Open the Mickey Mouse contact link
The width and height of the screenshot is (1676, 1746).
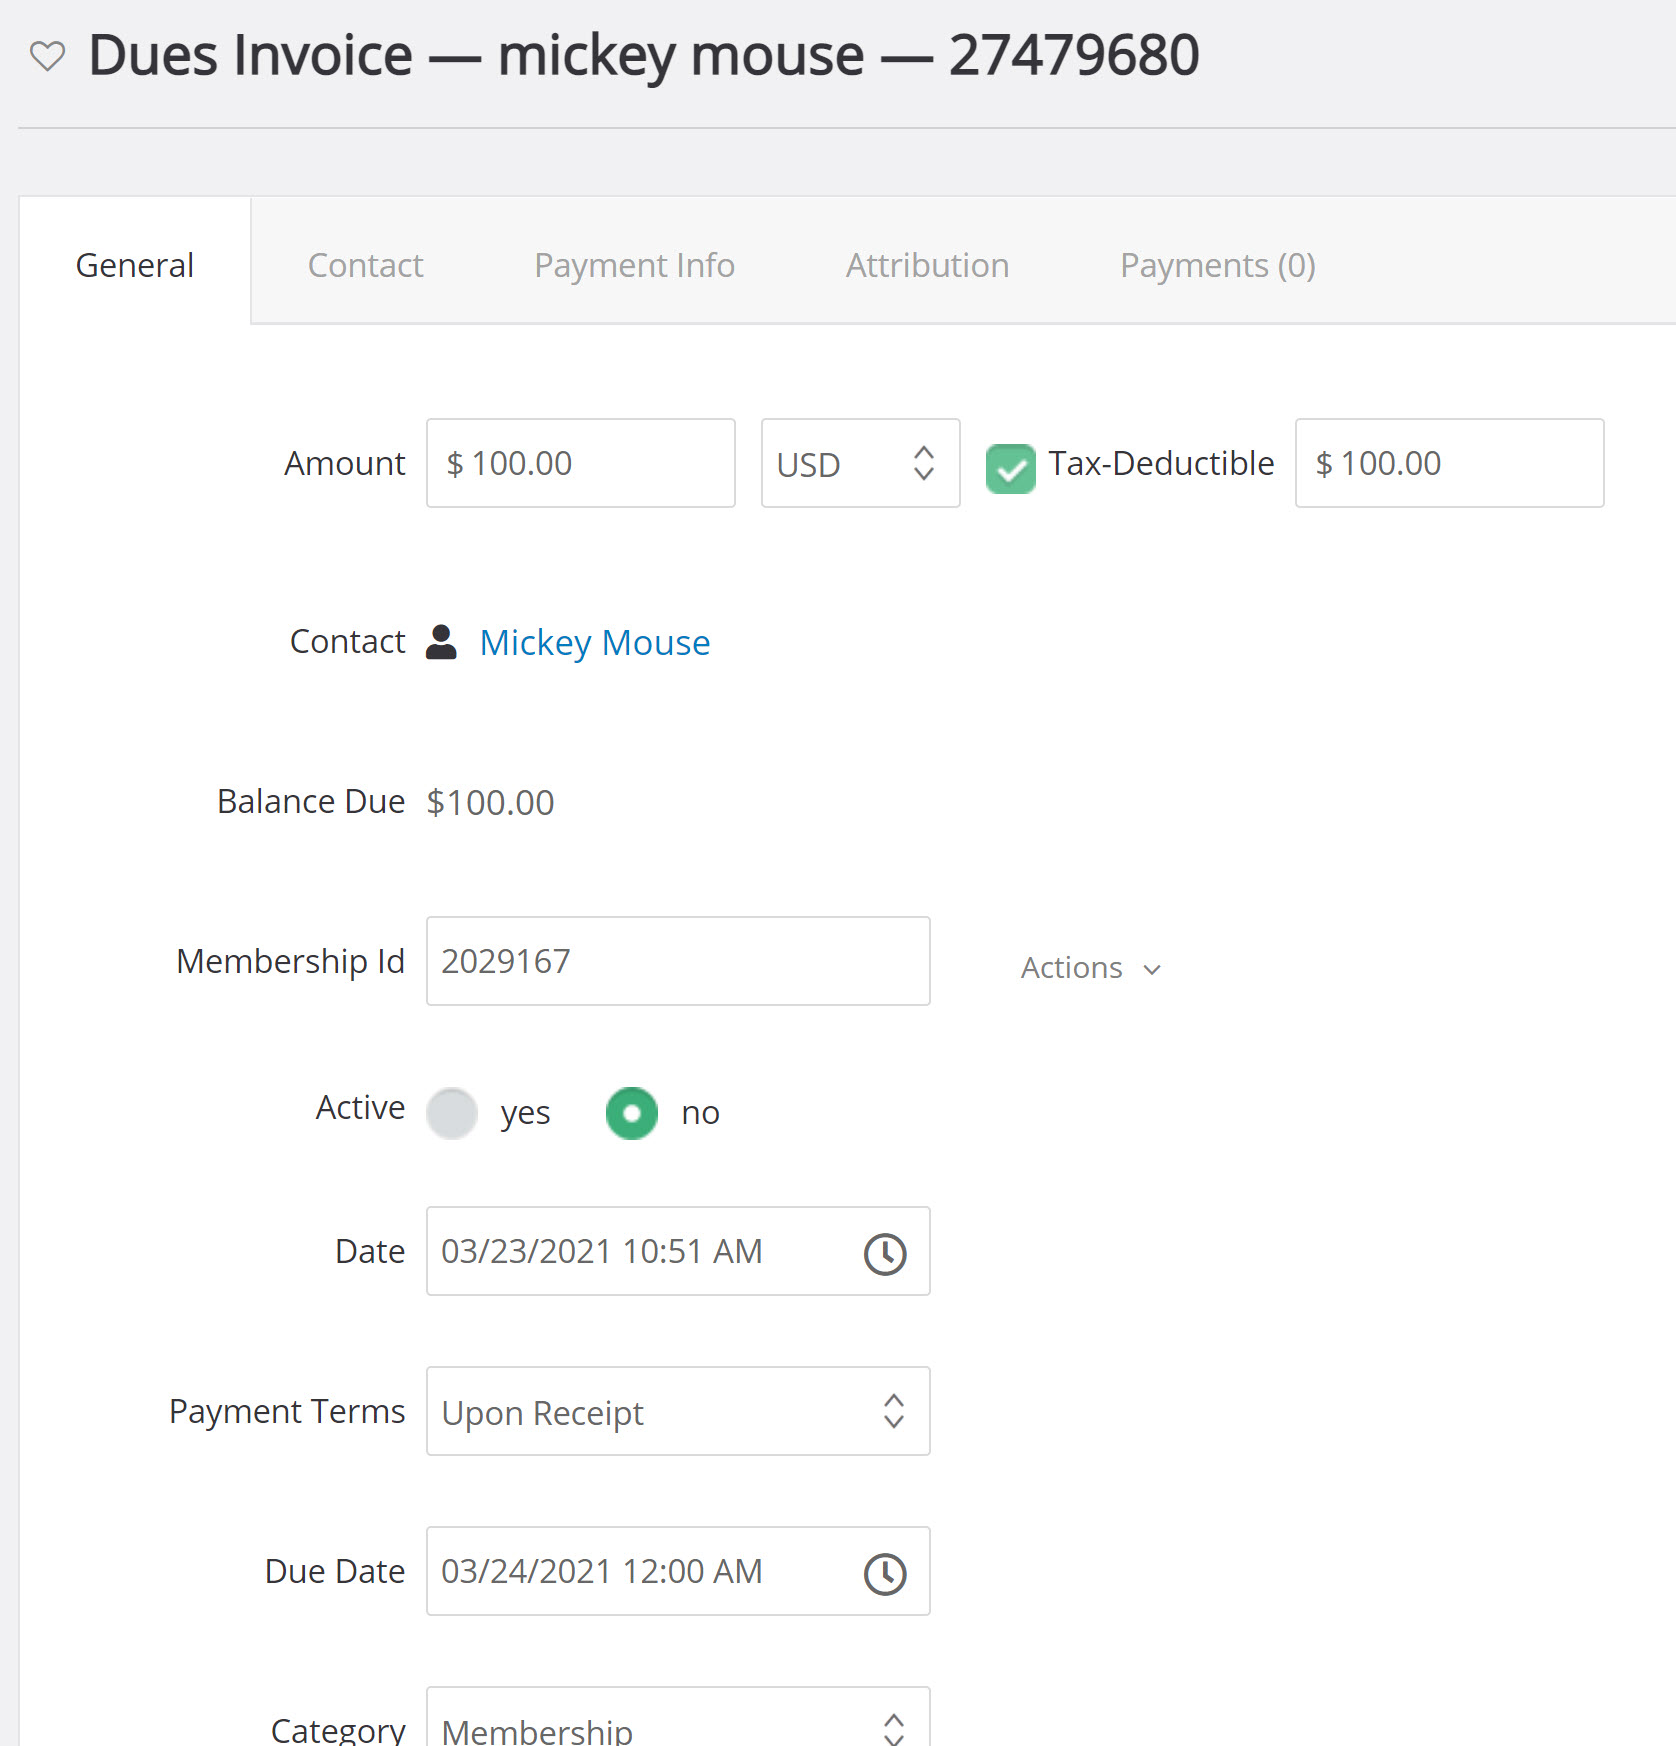coord(595,642)
